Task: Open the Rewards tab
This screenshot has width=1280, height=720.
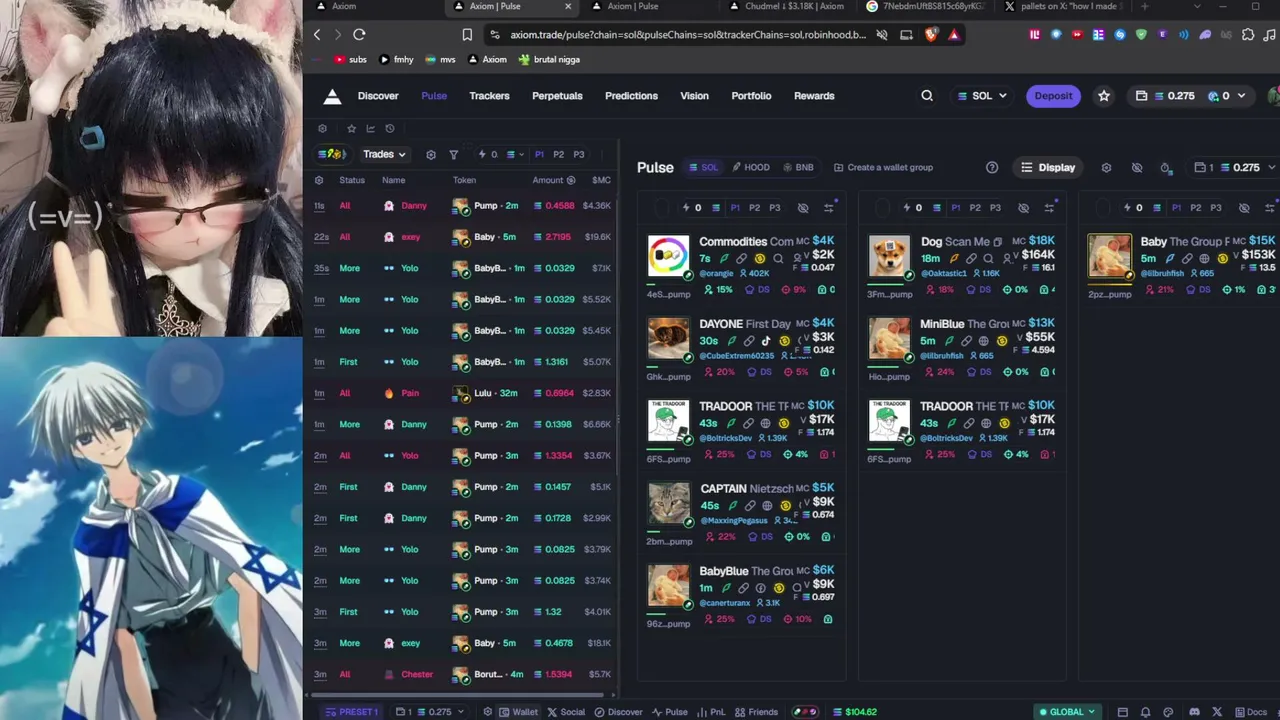Action: [x=814, y=96]
